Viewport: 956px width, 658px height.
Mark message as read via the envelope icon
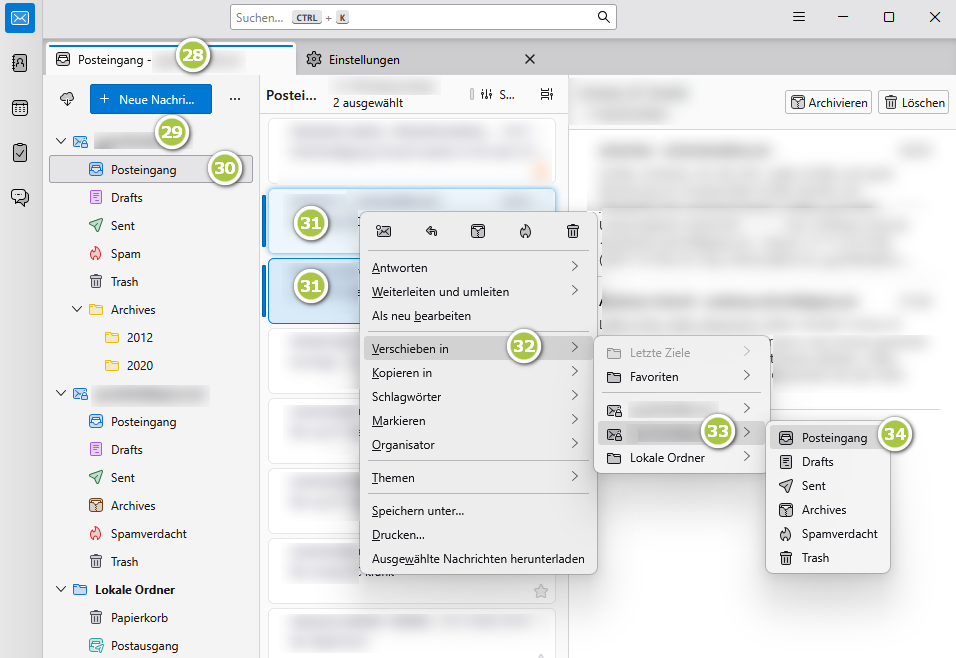[383, 231]
